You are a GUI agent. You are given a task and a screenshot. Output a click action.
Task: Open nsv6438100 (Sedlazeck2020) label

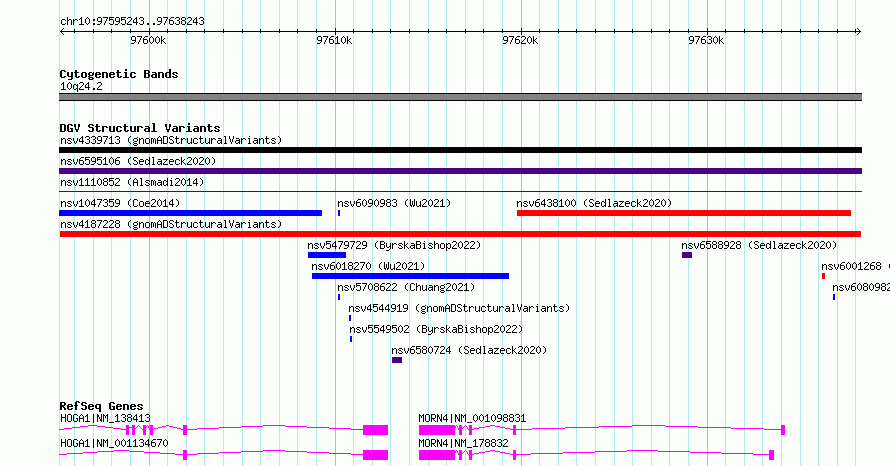[x=594, y=203]
